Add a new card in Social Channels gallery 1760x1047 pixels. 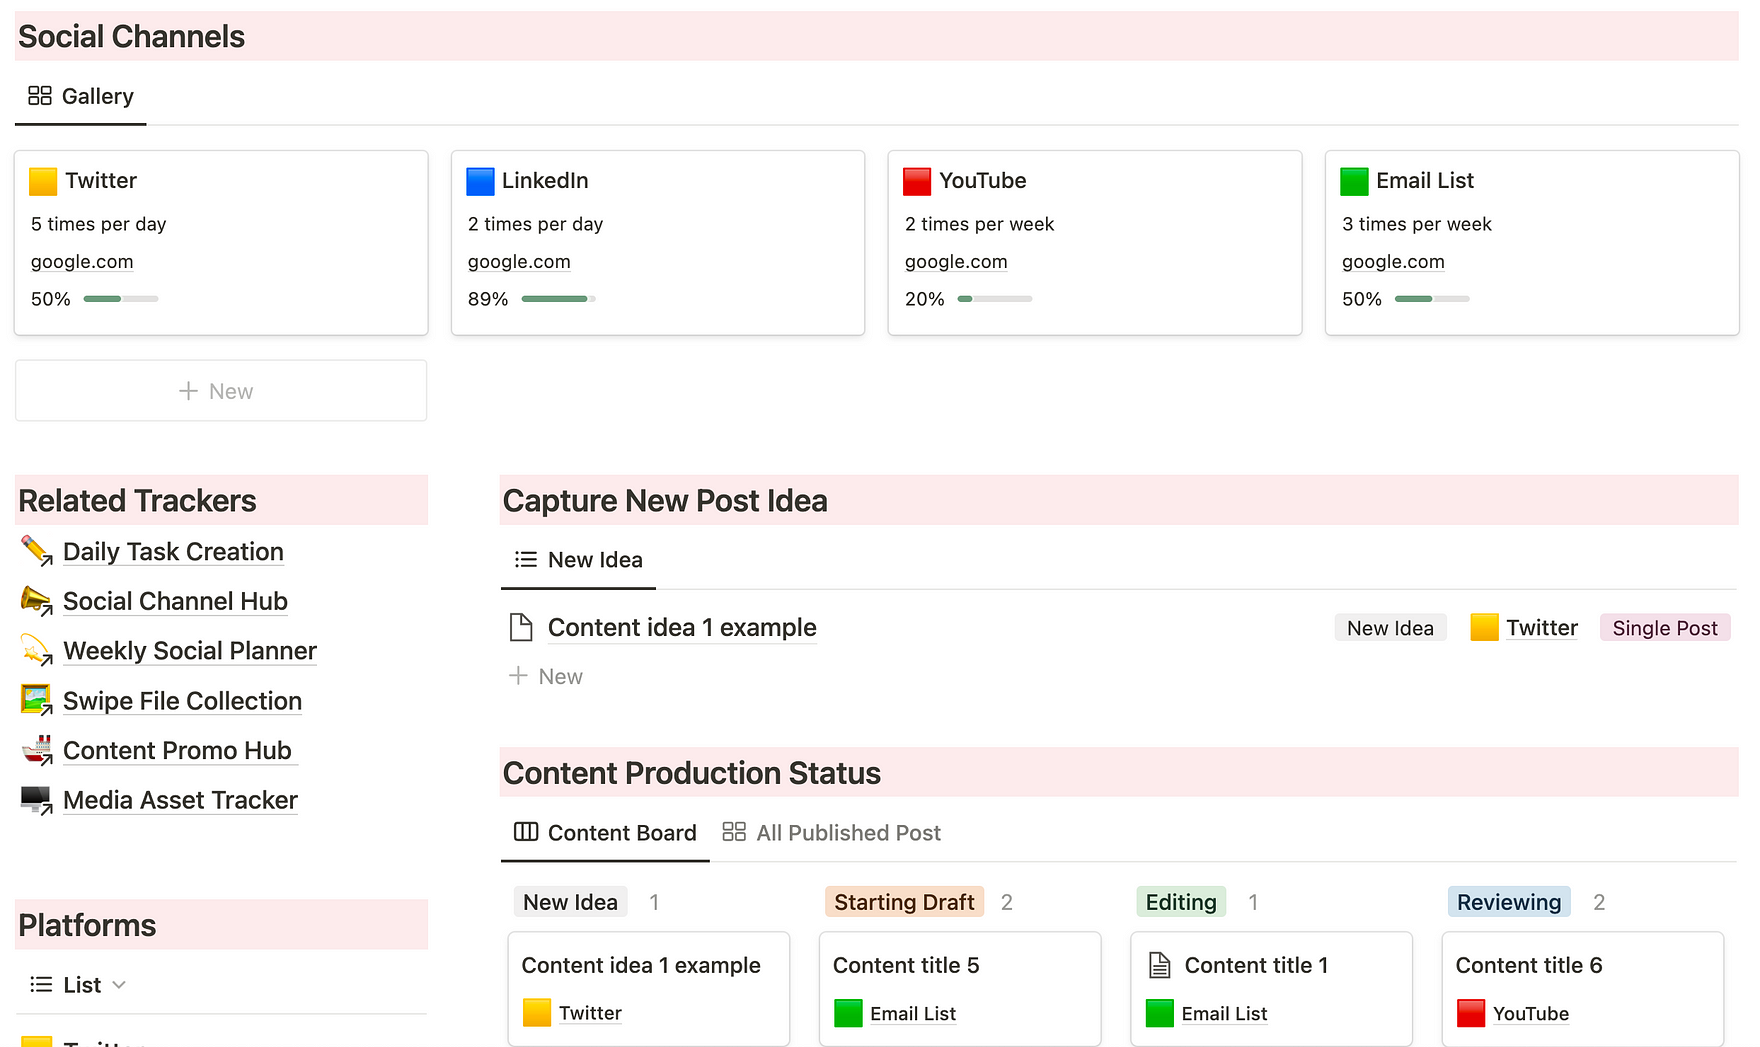(220, 391)
